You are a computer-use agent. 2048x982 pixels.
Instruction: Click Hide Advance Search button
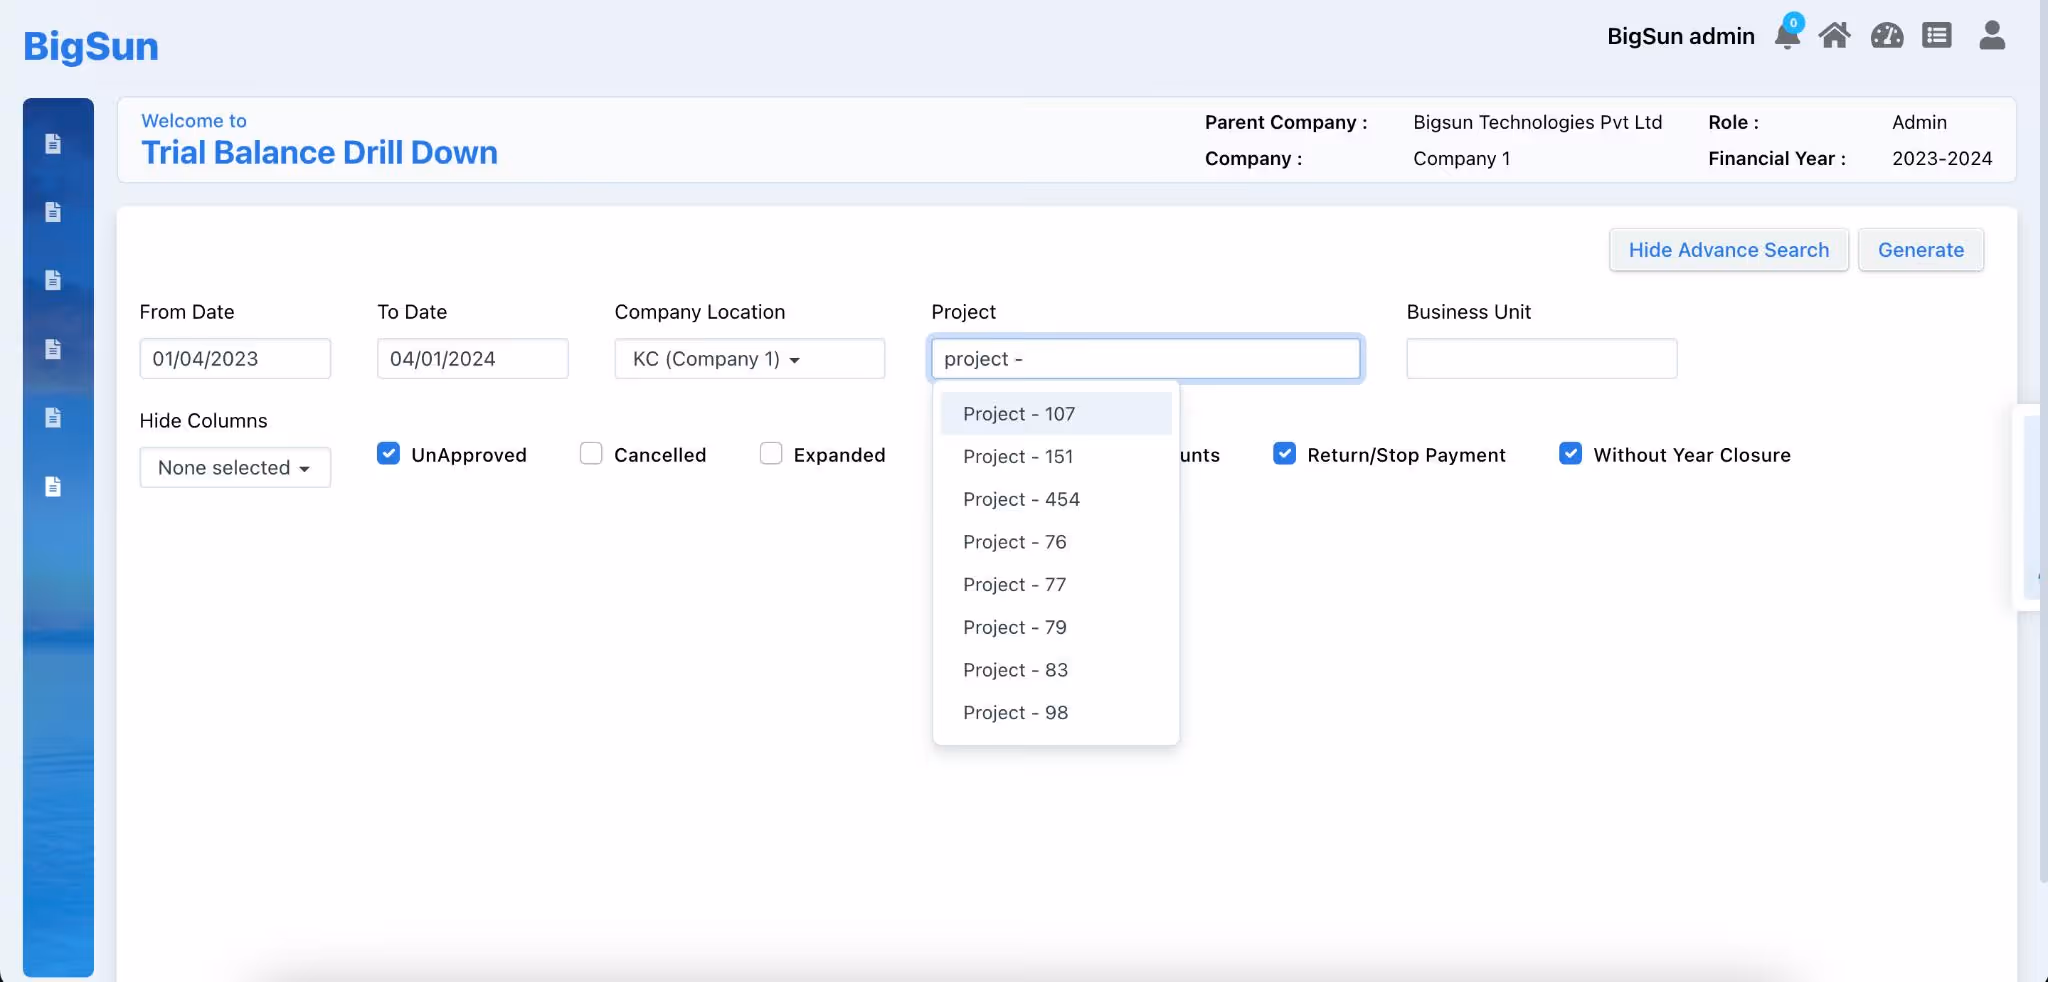click(x=1729, y=250)
